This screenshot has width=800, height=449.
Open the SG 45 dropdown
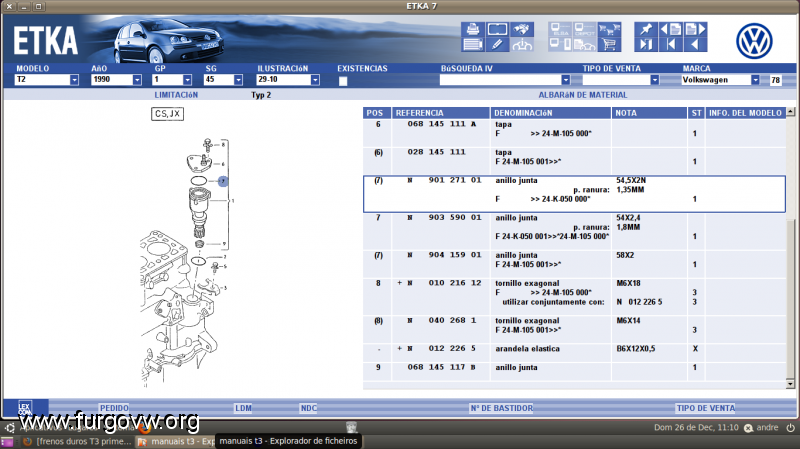pos(238,80)
